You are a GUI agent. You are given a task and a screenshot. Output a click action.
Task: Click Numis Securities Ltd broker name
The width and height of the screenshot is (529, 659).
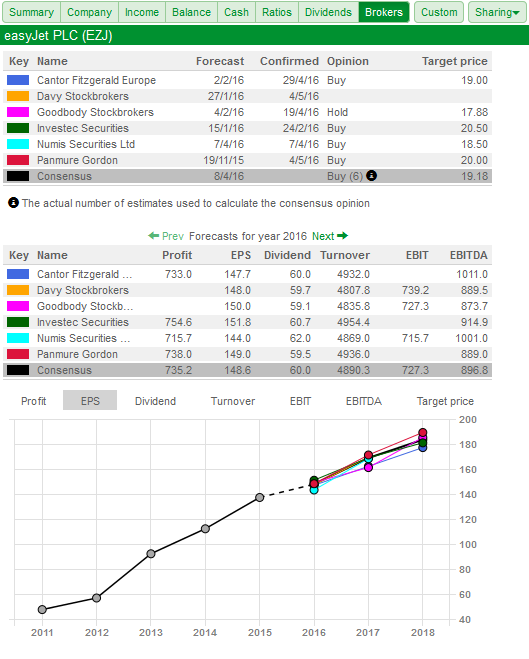[86, 144]
